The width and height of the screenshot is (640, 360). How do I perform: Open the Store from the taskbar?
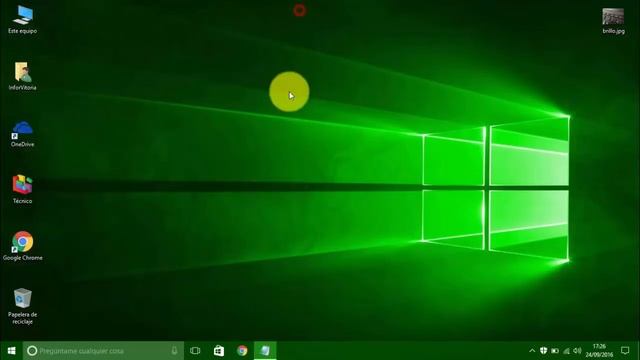point(219,351)
